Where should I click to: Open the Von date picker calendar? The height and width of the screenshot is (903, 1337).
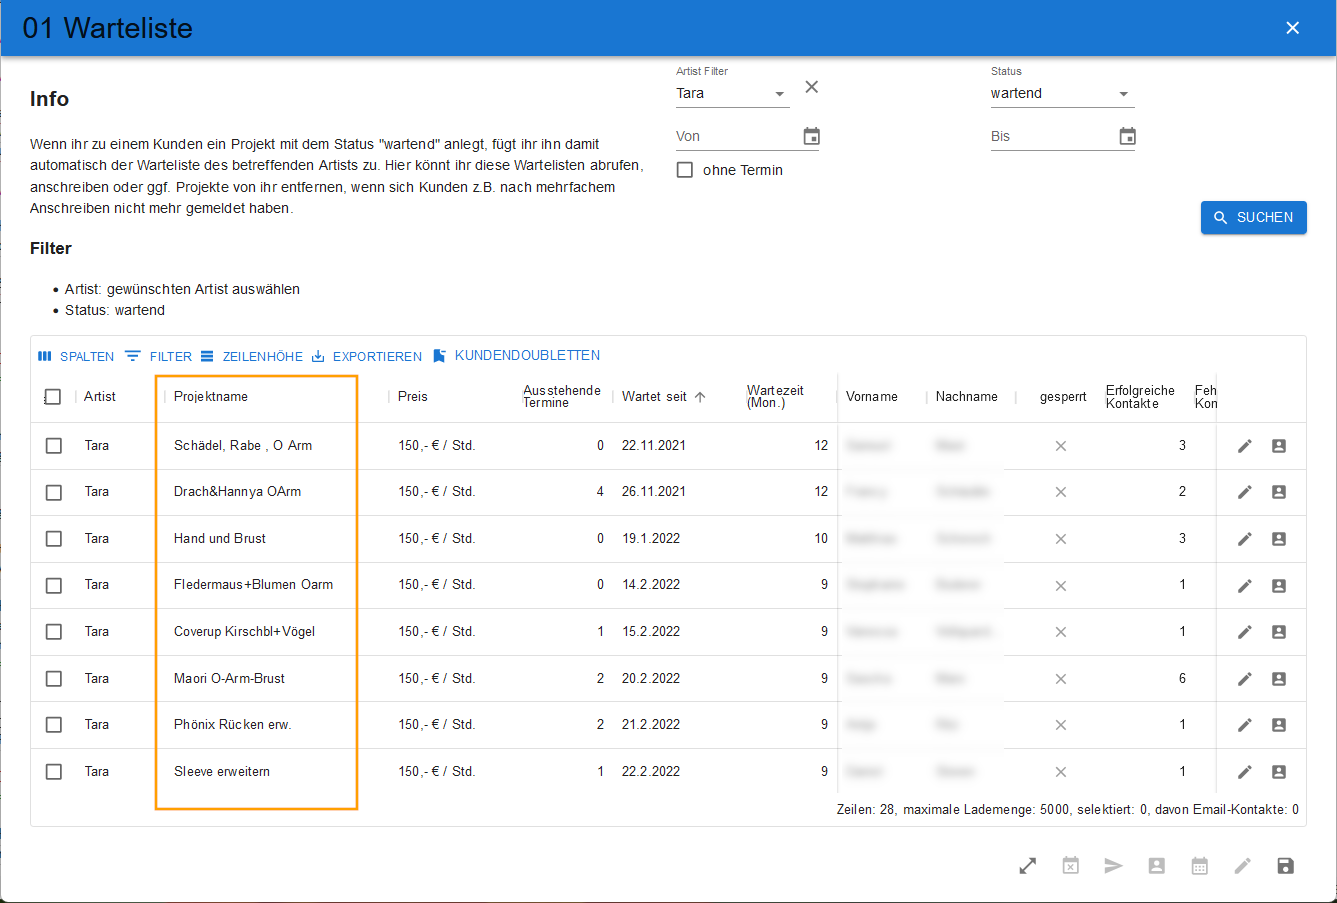point(812,136)
